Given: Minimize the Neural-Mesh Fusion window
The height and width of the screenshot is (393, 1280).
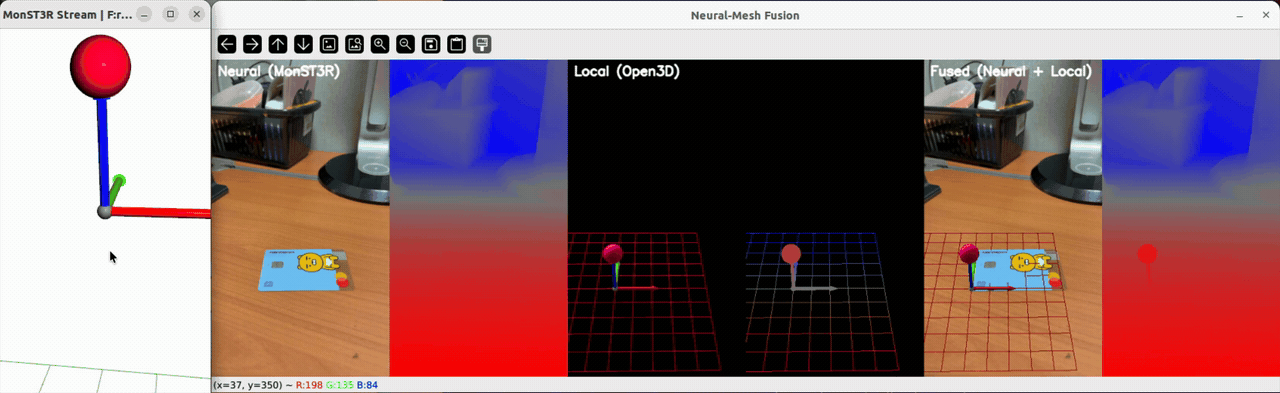Looking at the screenshot, I should [x=1240, y=15].
